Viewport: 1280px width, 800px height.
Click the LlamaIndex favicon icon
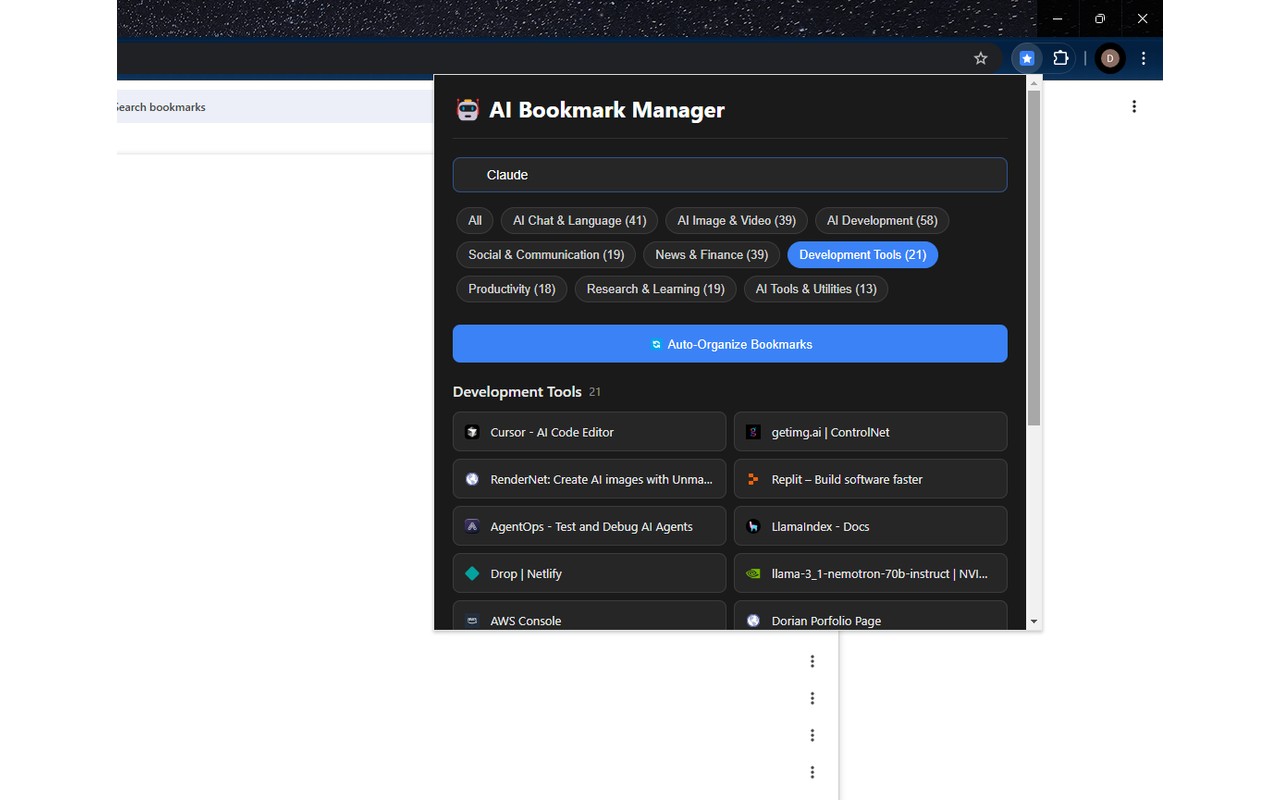[753, 526]
